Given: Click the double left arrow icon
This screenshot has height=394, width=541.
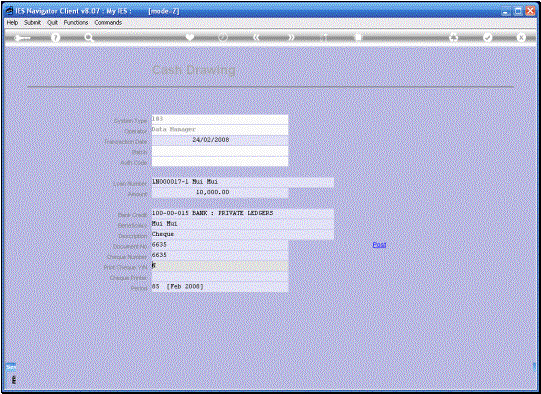Looking at the screenshot, I should 256,37.
